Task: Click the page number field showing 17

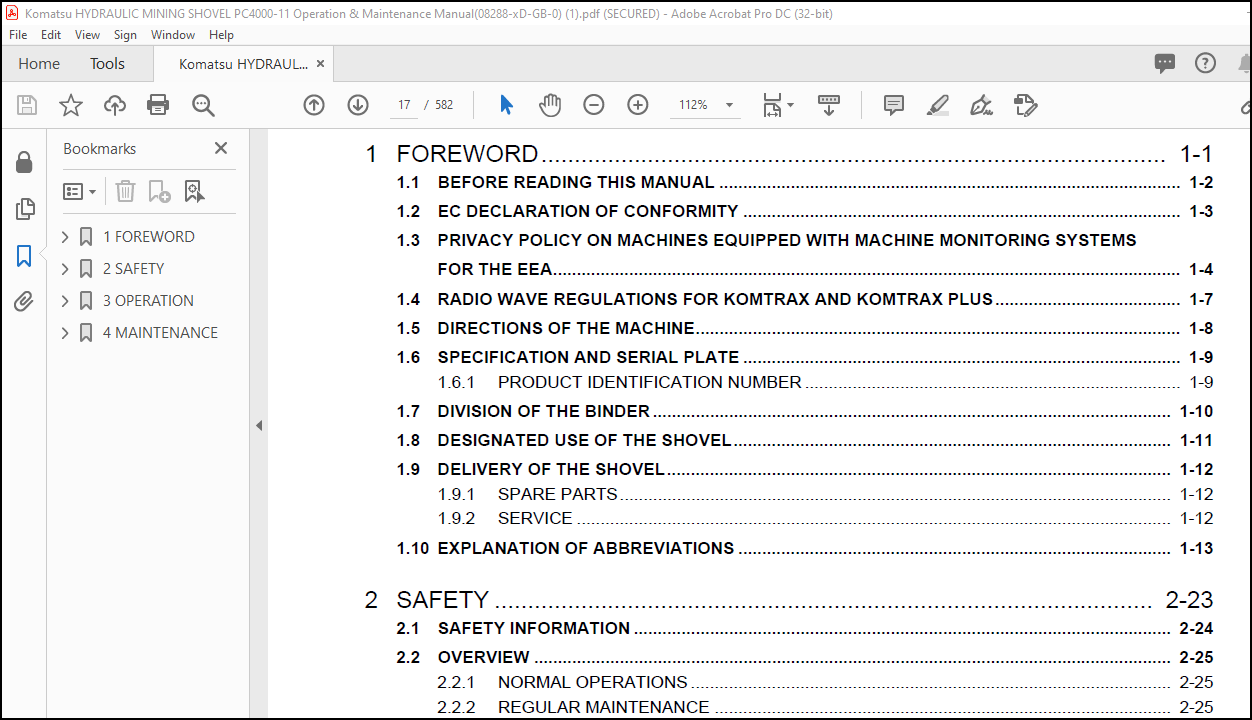Action: pyautogui.click(x=404, y=105)
